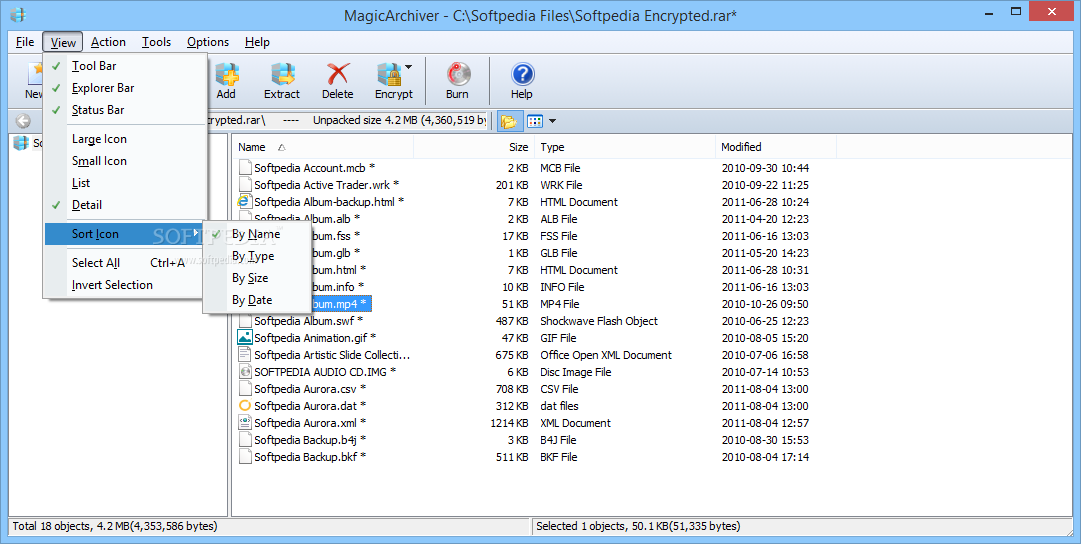Click the 1214 KB size cell
This screenshot has width=1081, height=544.
(509, 423)
